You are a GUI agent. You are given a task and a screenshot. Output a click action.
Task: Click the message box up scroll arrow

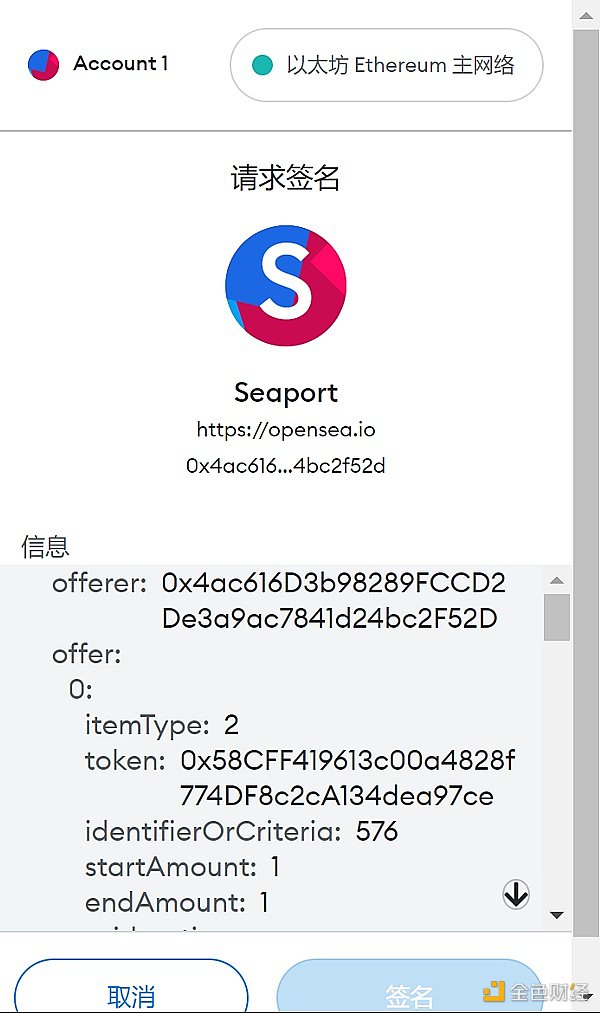[557, 581]
